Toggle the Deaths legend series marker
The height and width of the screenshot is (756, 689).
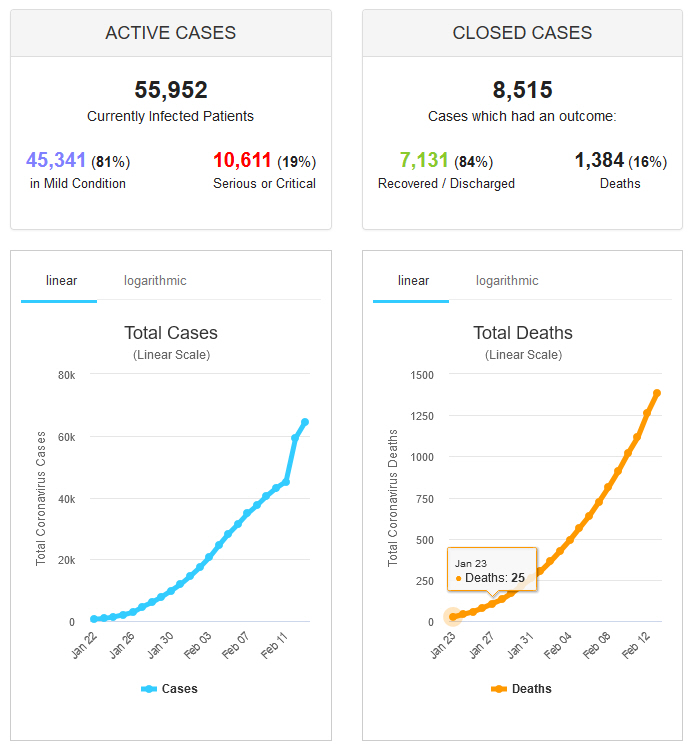500,689
